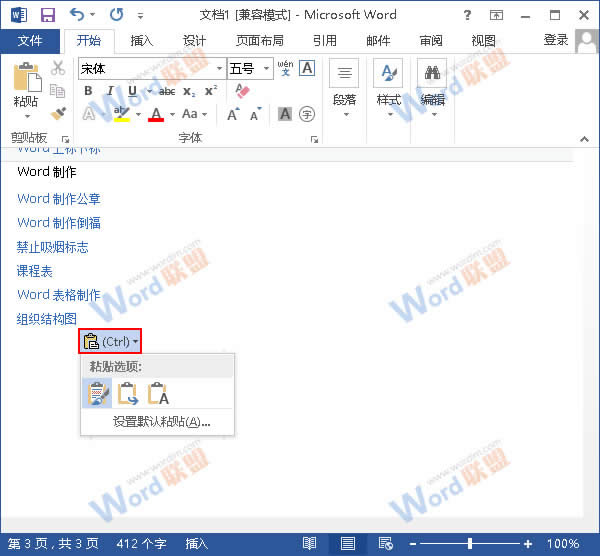Click the zoom slider handle

470,543
